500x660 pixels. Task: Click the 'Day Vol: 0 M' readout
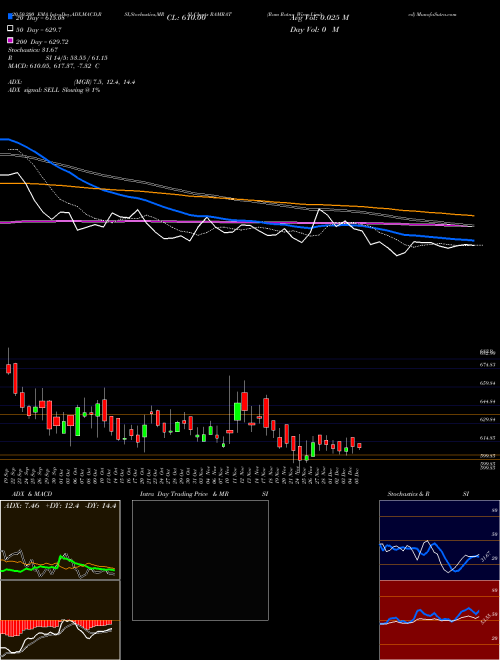(x=314, y=29)
